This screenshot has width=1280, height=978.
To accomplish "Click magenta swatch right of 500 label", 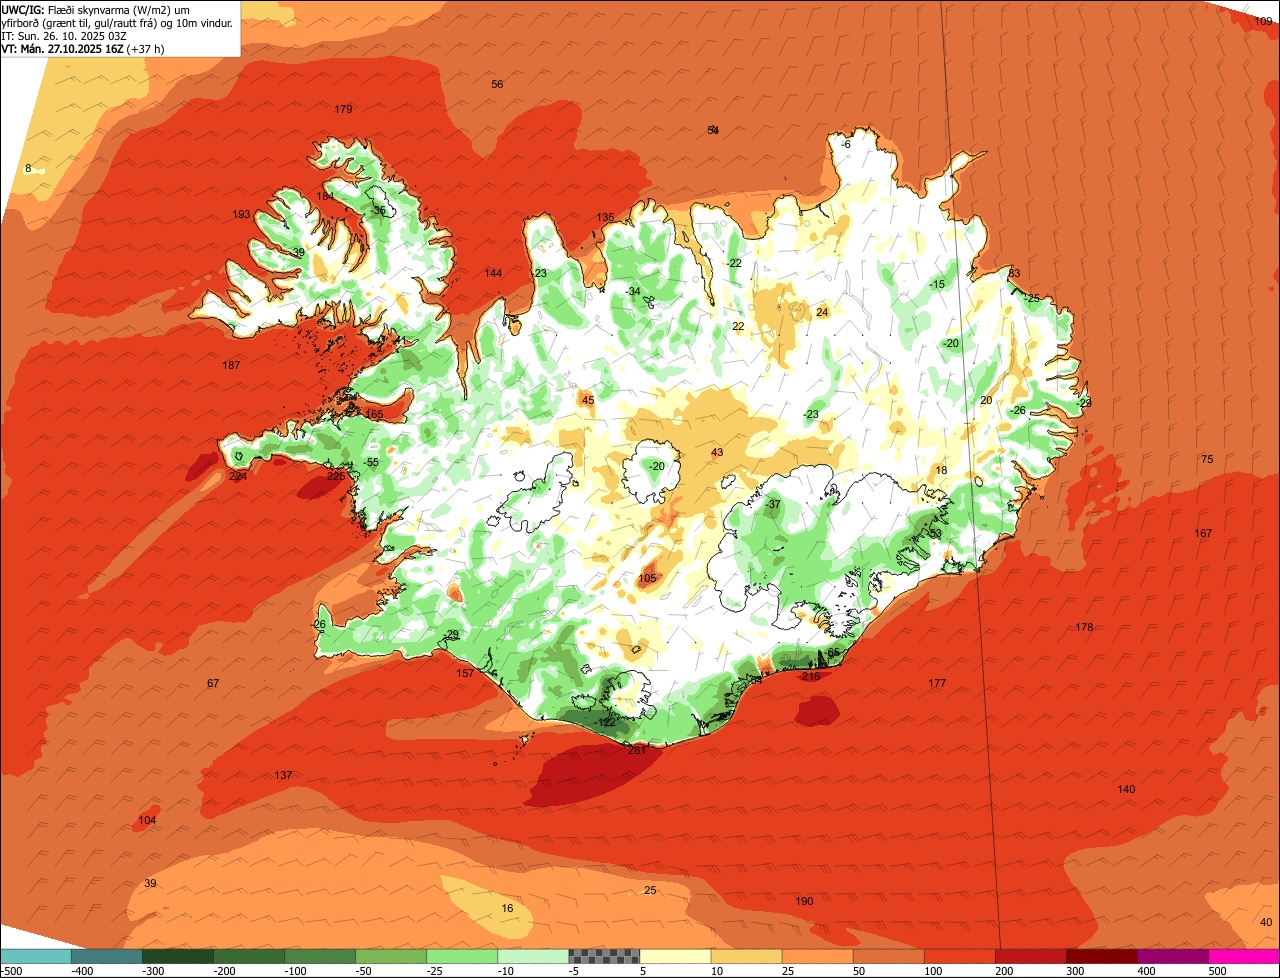I will pos(1244,956).
